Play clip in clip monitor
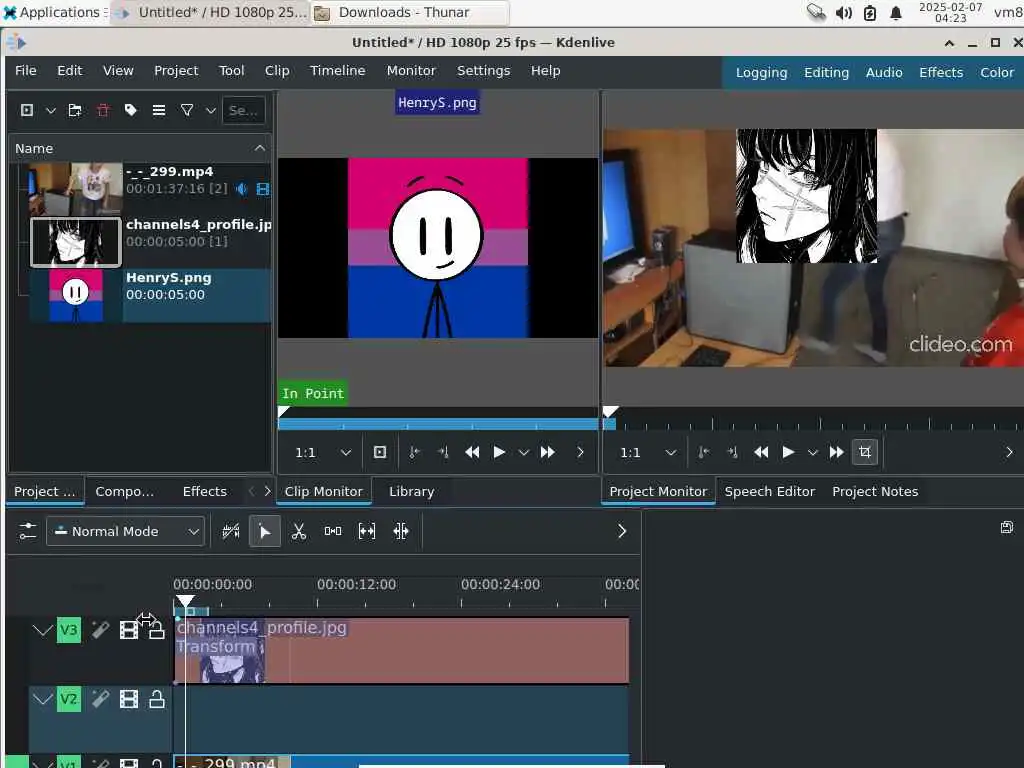 499,453
